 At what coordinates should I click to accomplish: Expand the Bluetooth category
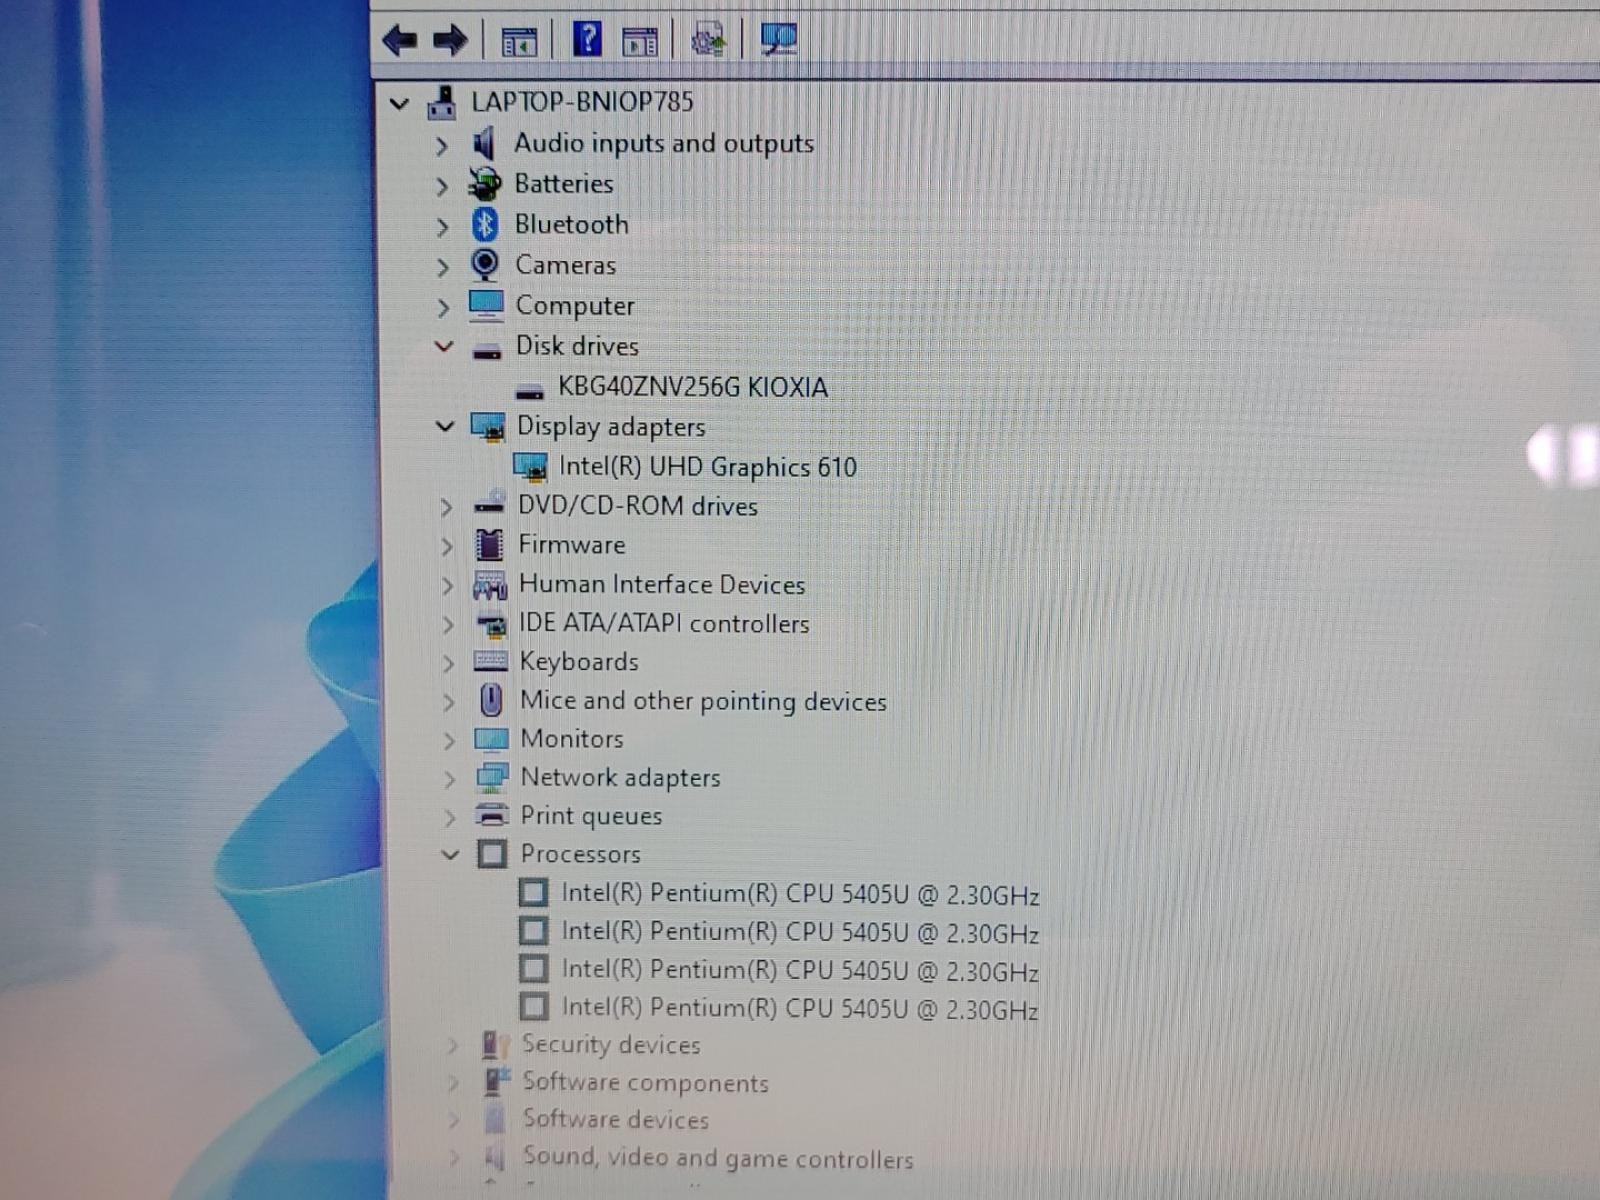[442, 227]
